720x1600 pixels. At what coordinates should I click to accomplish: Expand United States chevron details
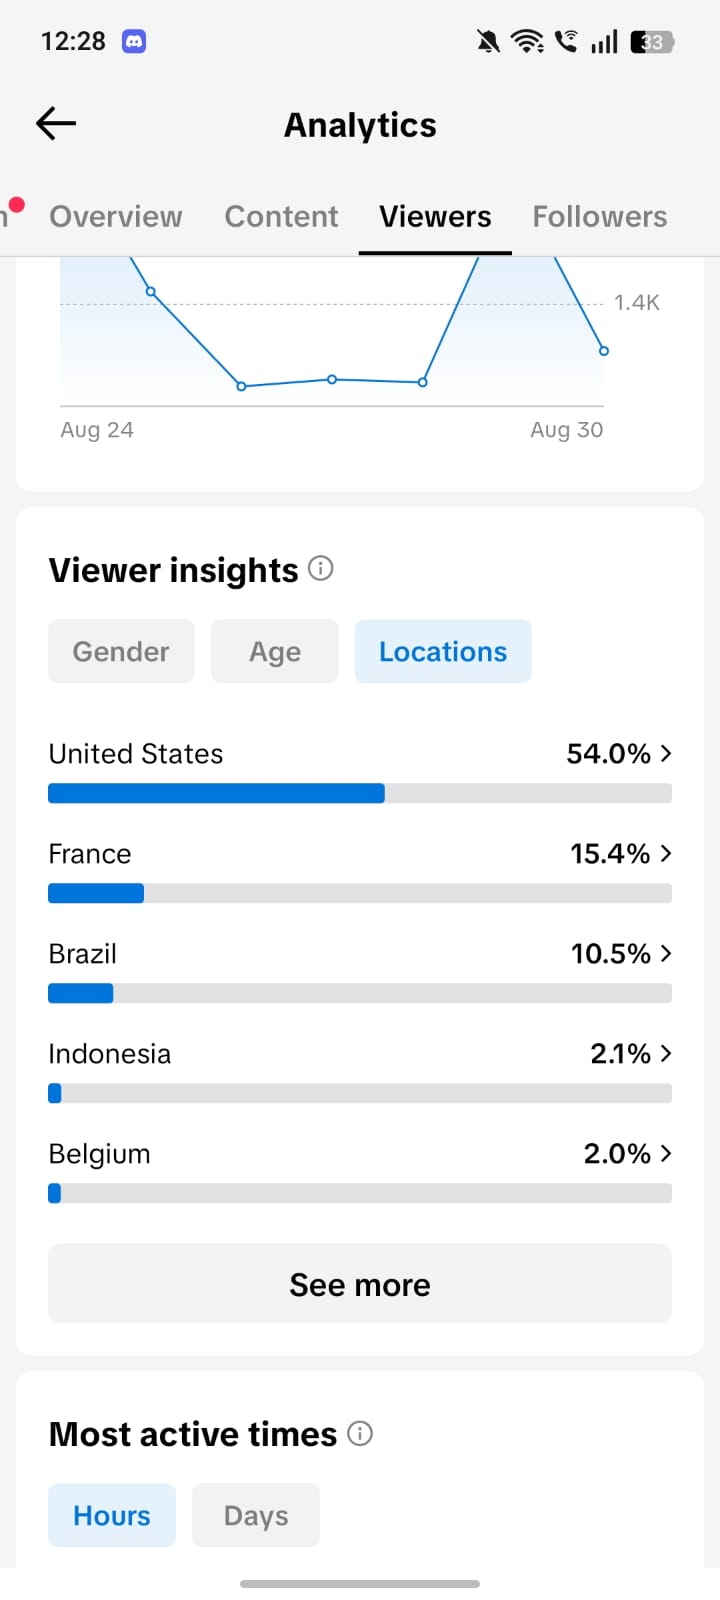point(666,753)
